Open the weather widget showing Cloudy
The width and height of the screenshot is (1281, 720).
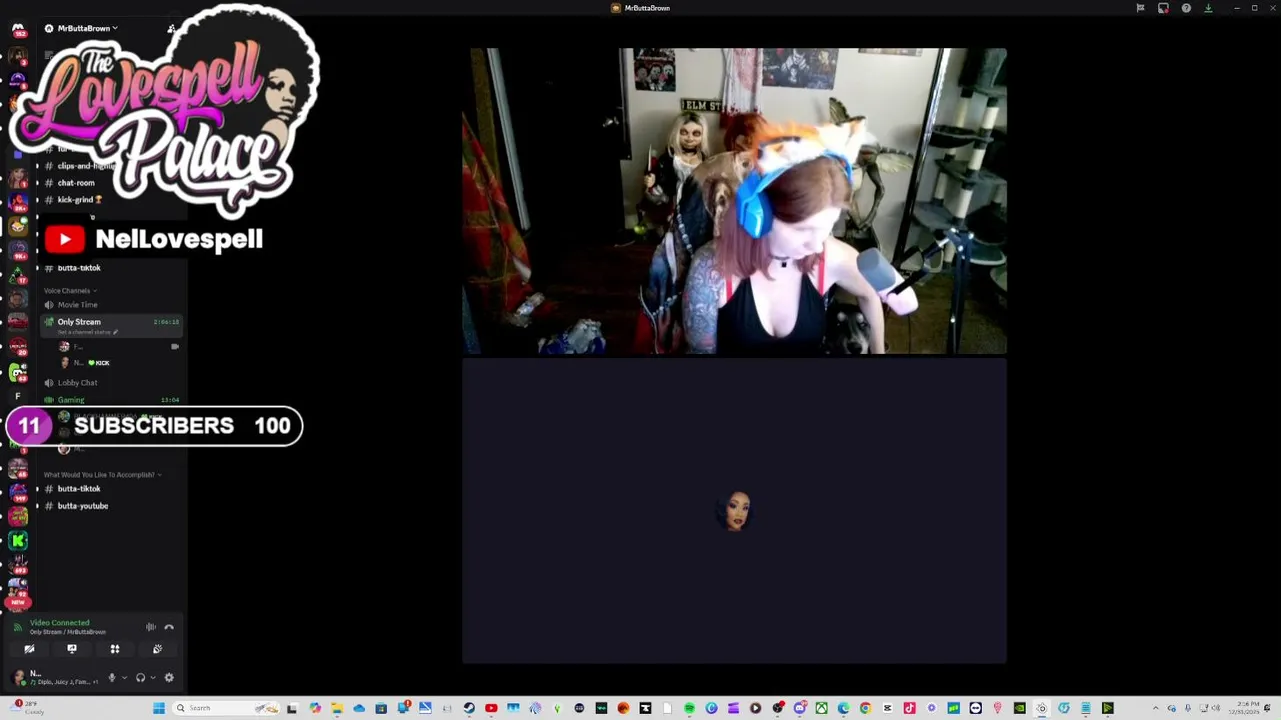28,708
